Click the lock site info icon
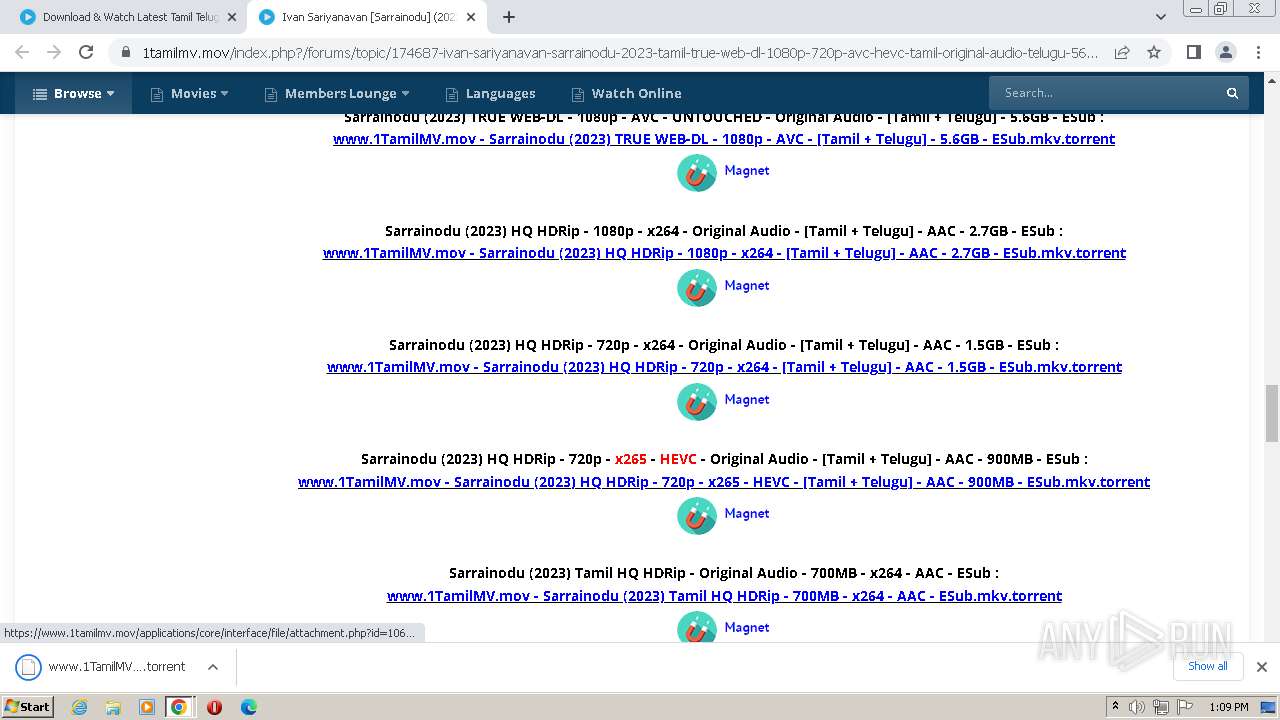The height and width of the screenshot is (720, 1280). click(x=126, y=52)
